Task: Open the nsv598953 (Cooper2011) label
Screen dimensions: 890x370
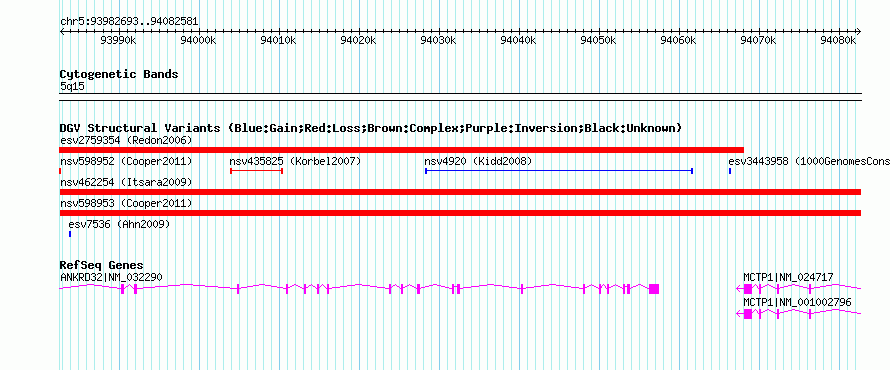Action: pos(126,203)
